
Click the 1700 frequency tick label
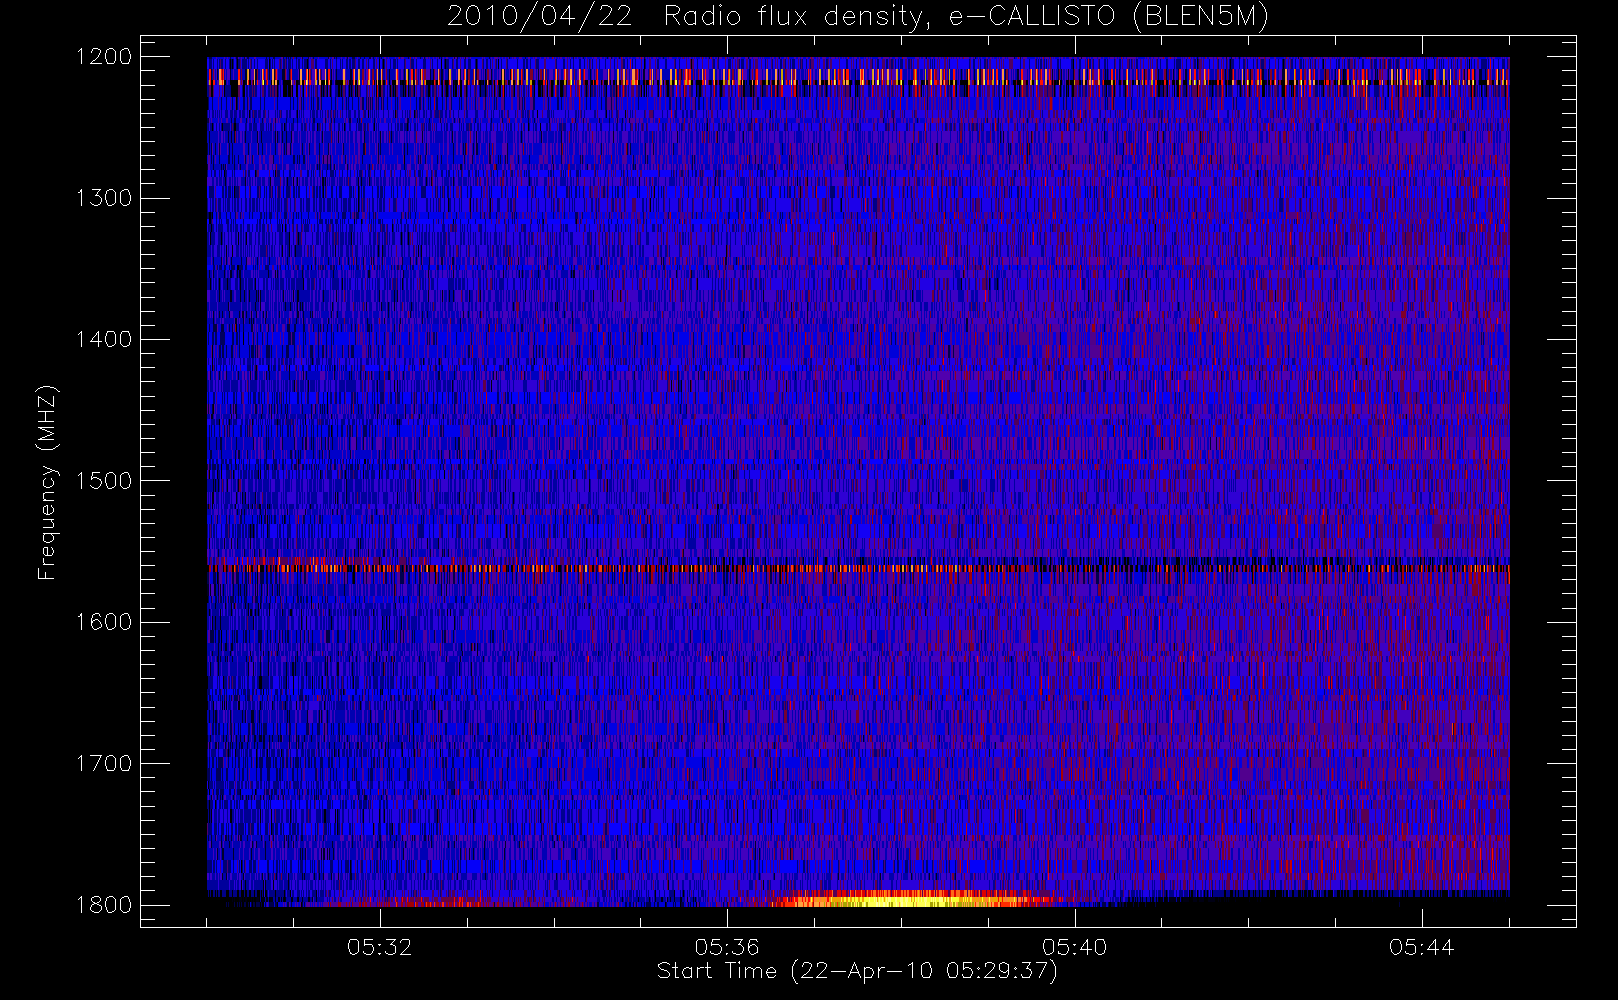(x=104, y=764)
